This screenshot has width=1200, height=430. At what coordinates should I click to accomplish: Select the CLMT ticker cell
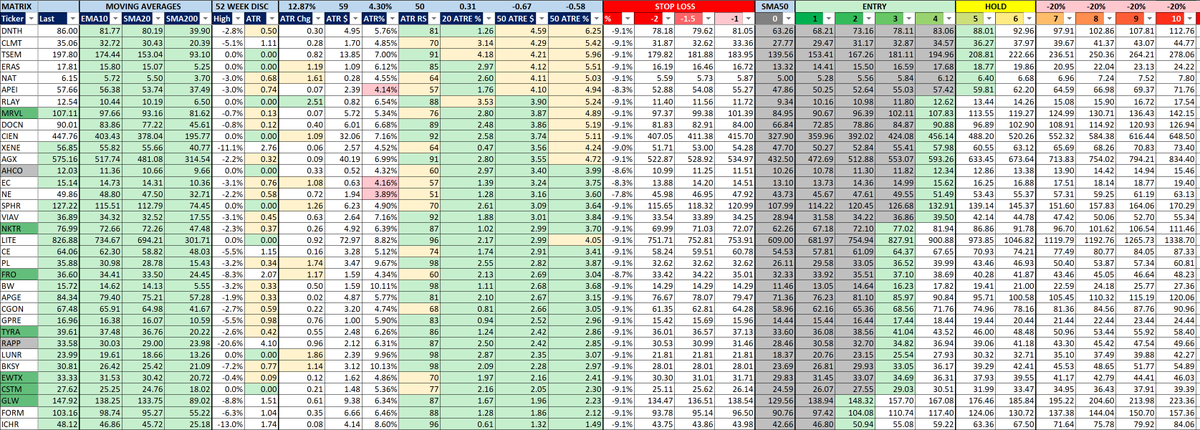[20, 44]
